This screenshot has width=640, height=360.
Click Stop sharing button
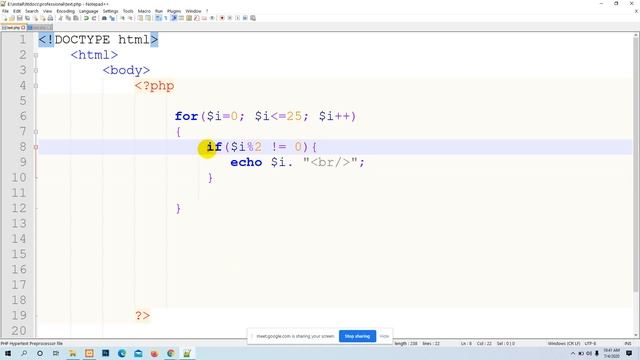coord(357,336)
